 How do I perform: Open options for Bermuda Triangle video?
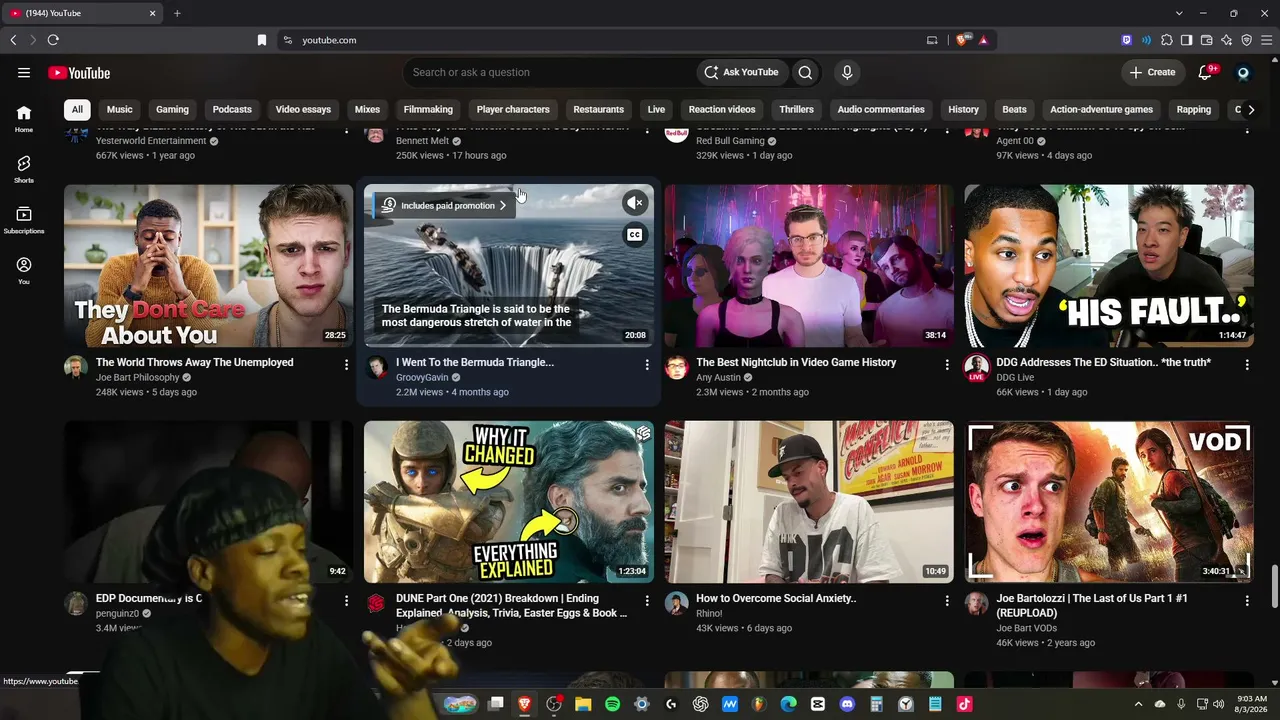(x=646, y=365)
